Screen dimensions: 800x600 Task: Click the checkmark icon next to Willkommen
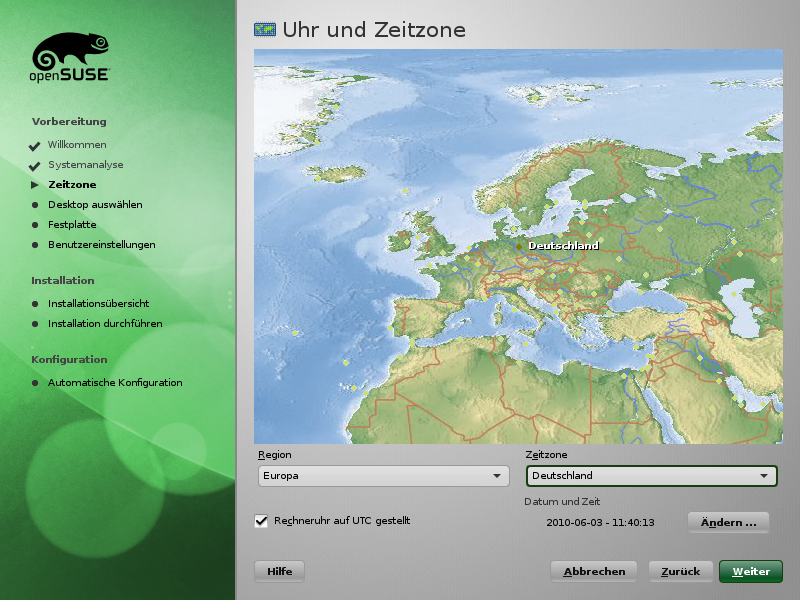point(34,145)
